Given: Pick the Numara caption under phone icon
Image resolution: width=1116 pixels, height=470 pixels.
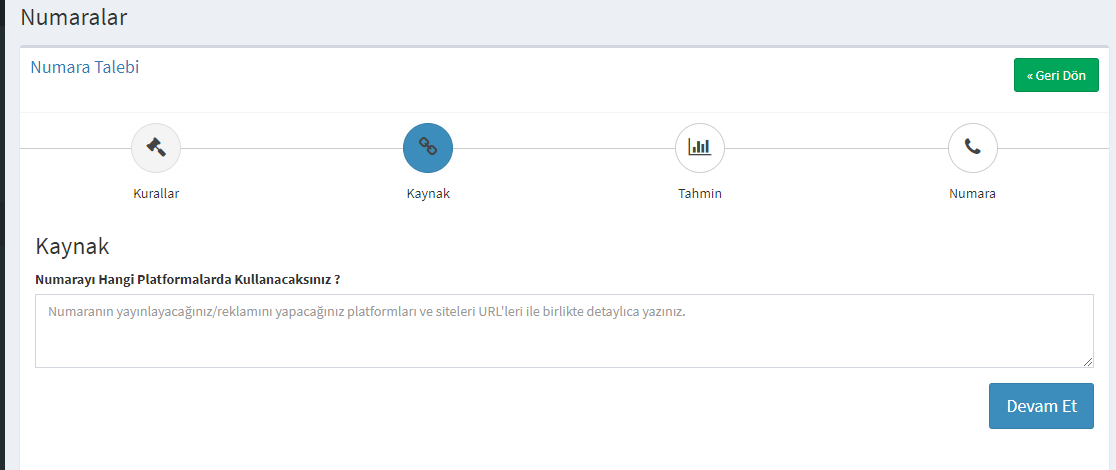Looking at the screenshot, I should [x=972, y=194].
